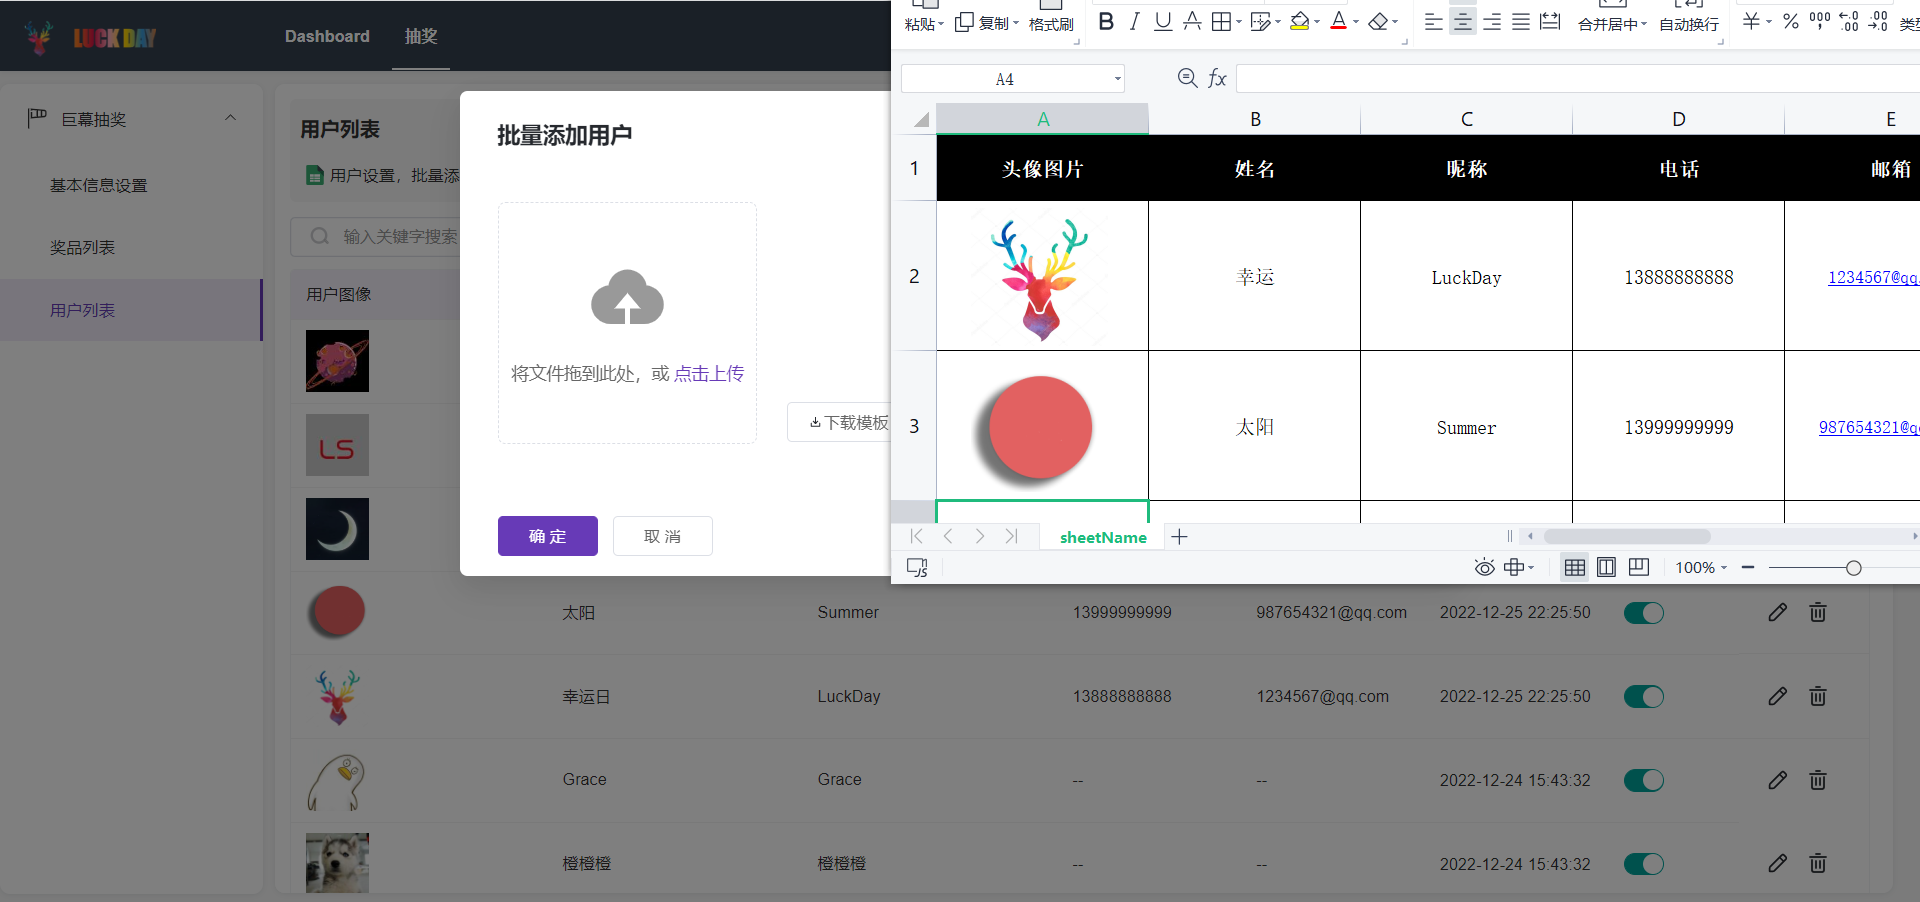Click the 确定 confirm button

pyautogui.click(x=547, y=536)
